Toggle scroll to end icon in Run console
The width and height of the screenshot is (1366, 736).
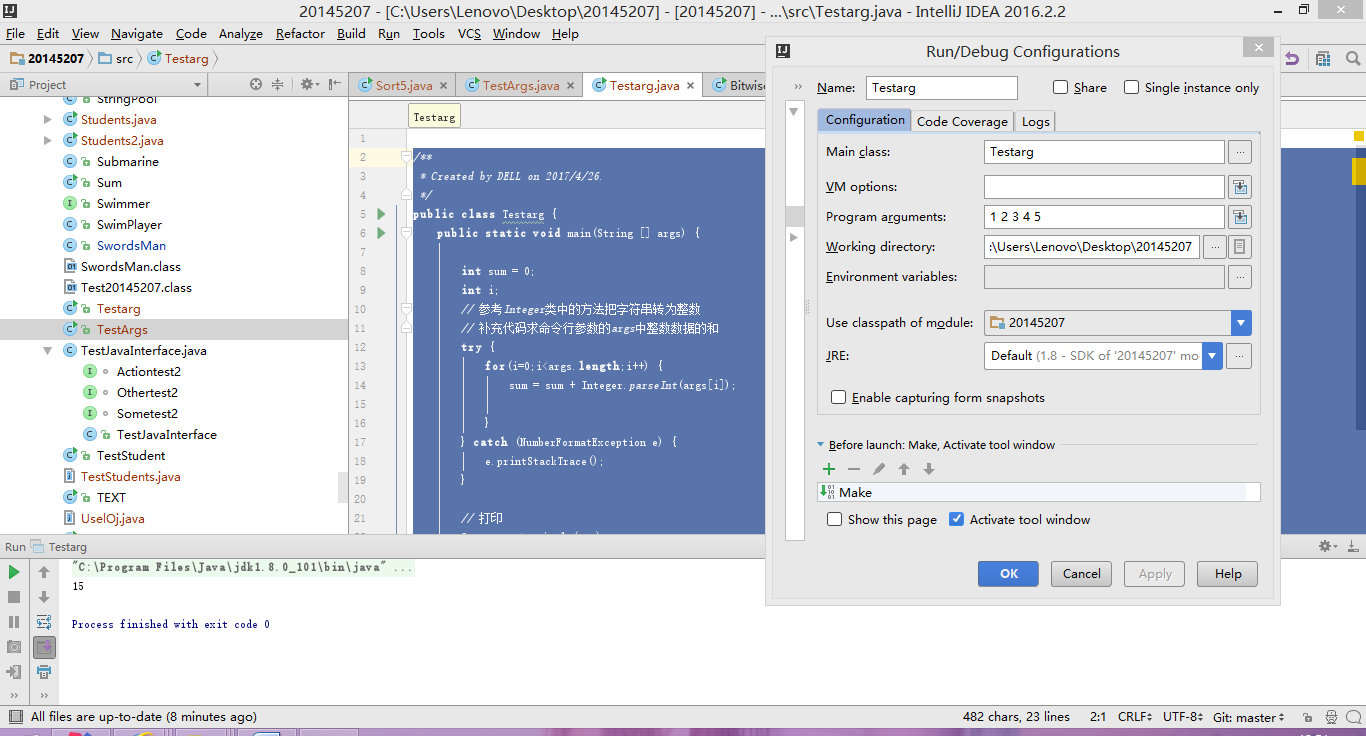pos(44,647)
